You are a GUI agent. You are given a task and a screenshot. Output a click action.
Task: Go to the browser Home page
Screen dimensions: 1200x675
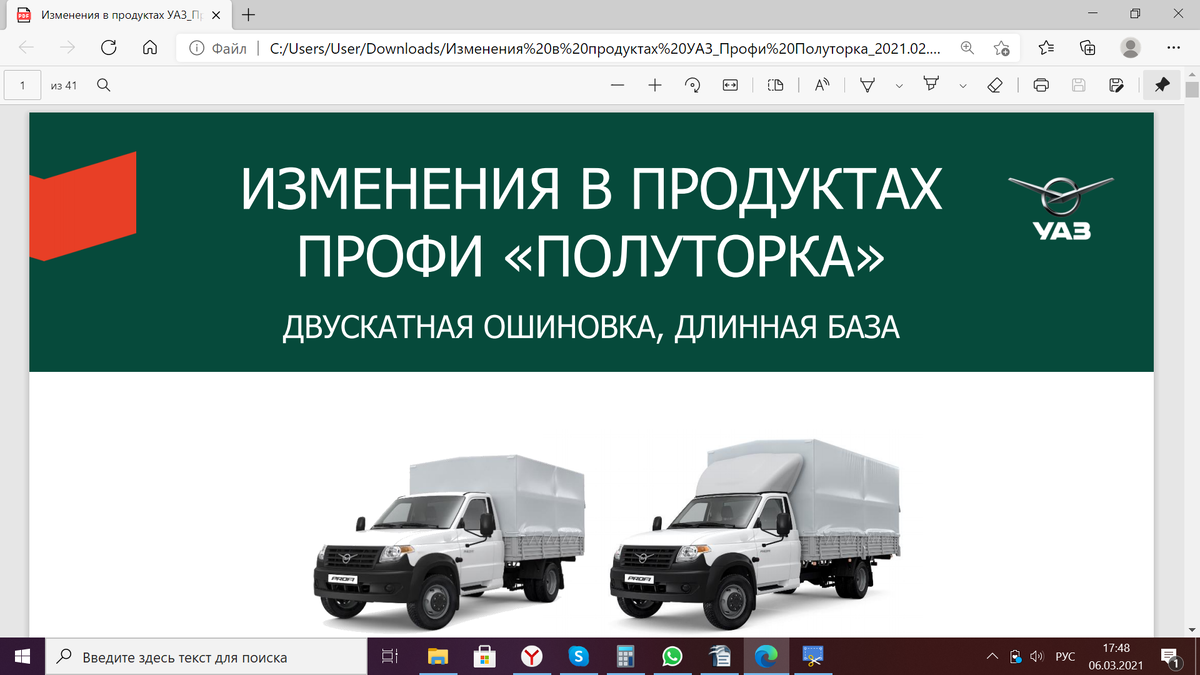[x=150, y=47]
